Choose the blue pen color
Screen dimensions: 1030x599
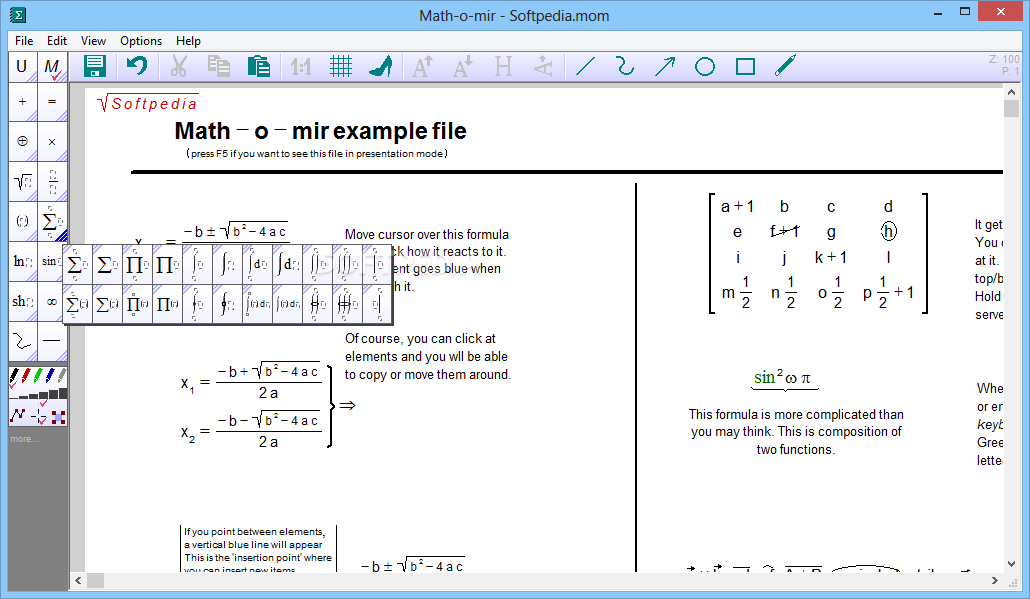50,376
